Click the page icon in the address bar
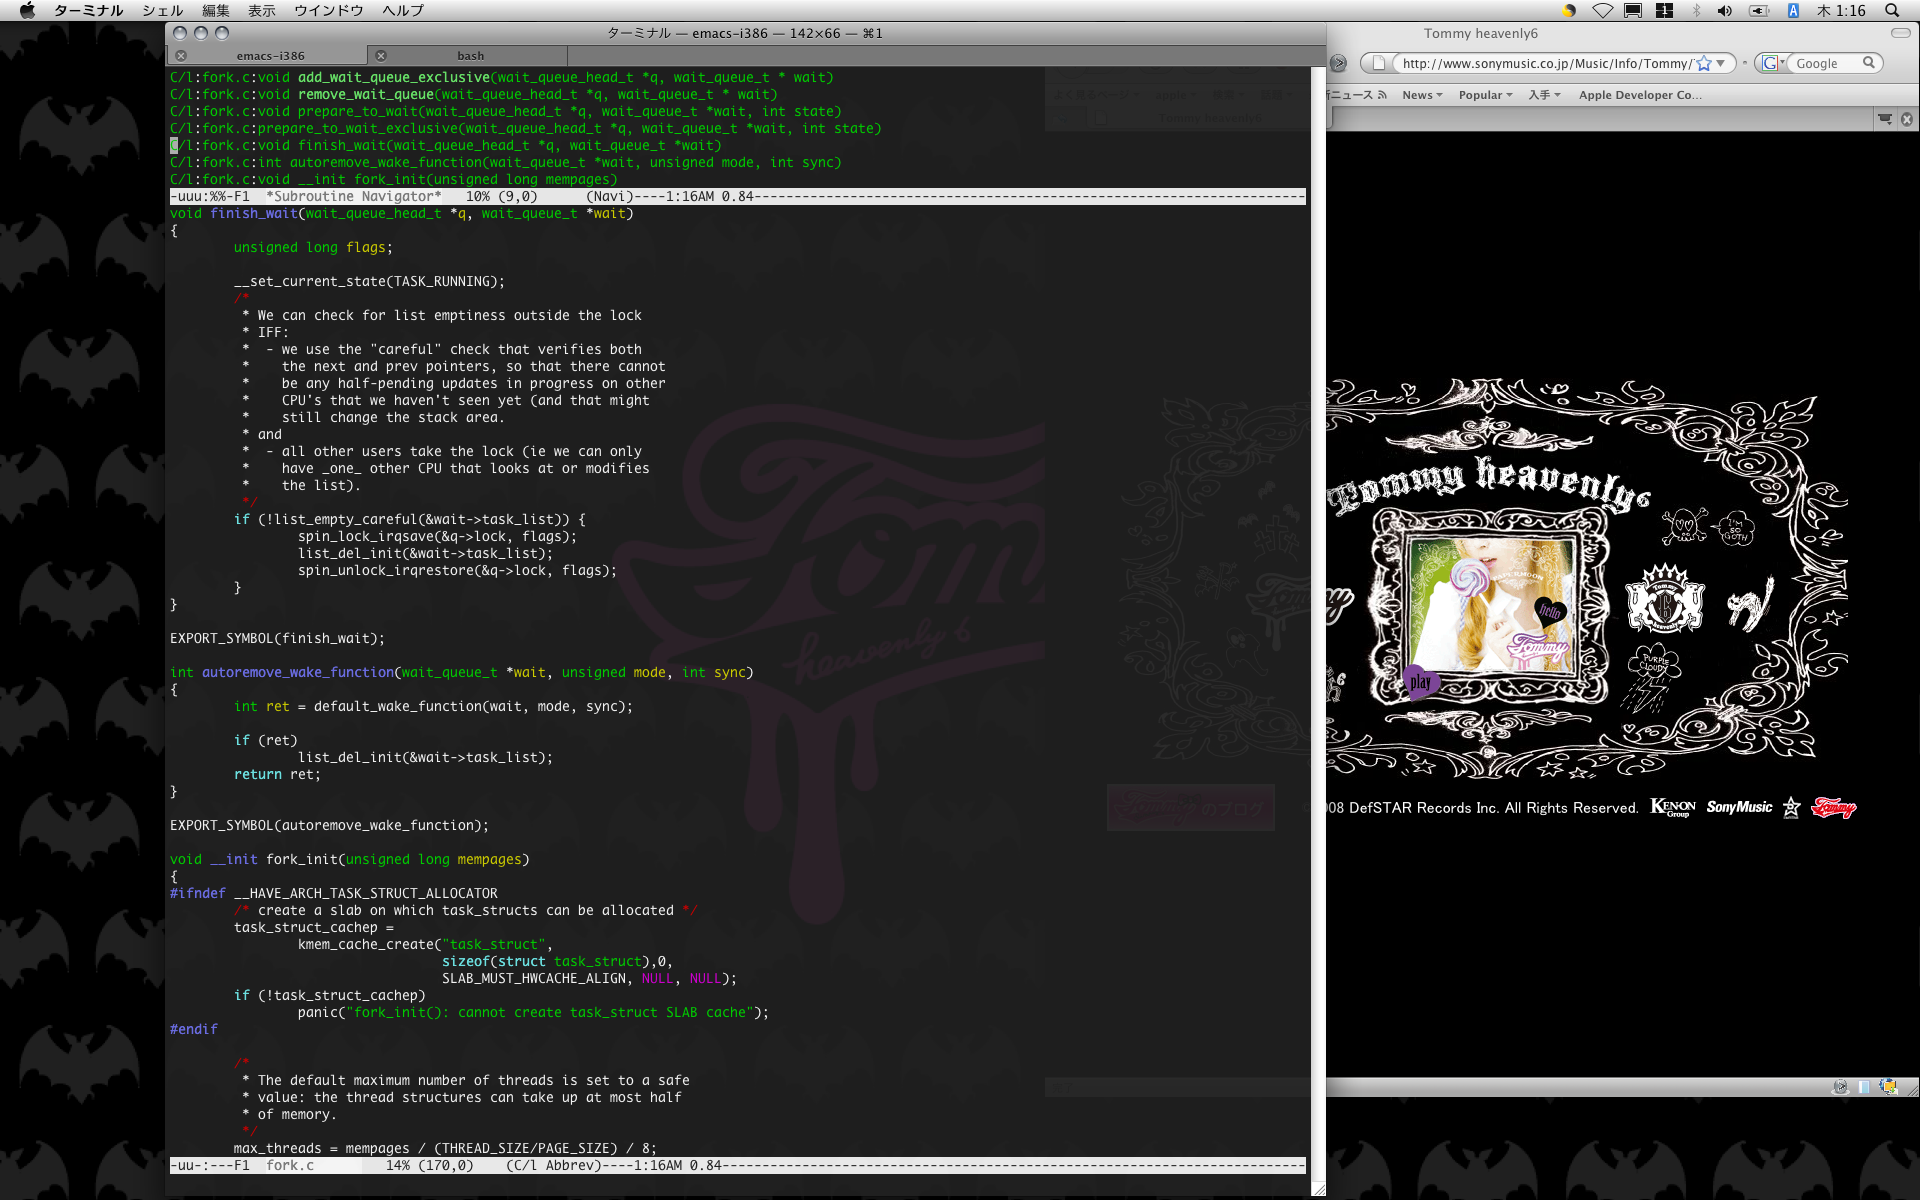The image size is (1920, 1200). (x=1379, y=63)
